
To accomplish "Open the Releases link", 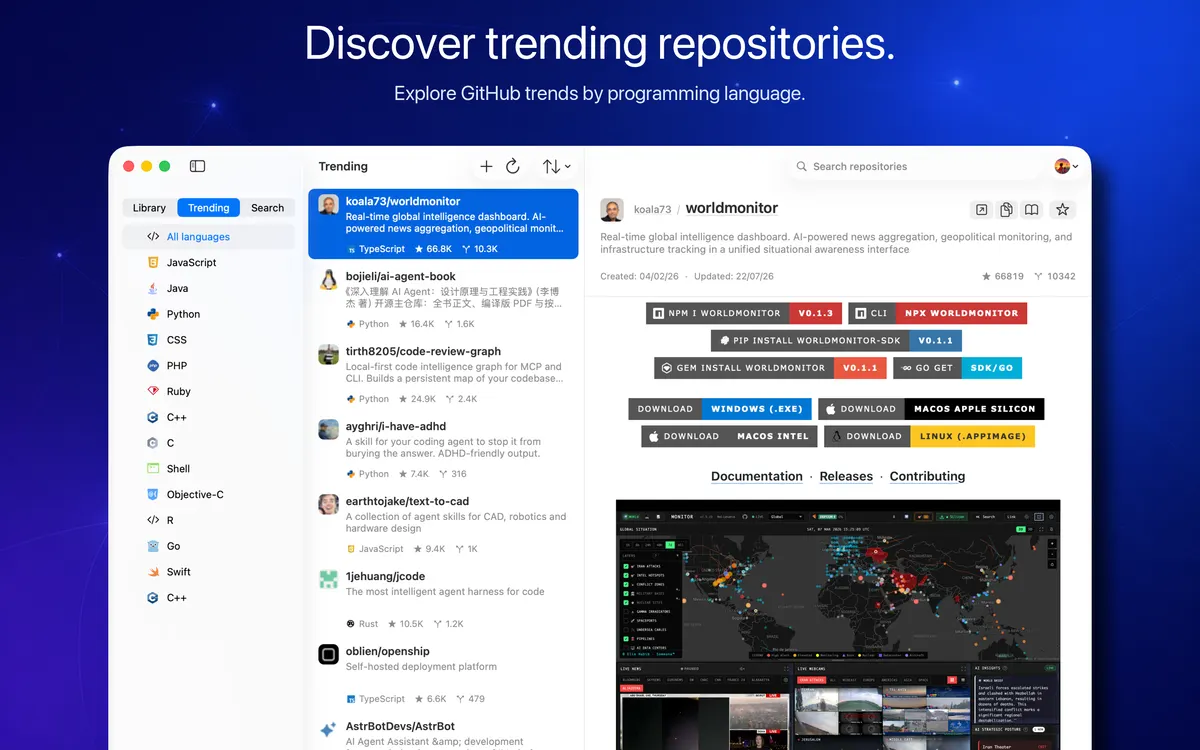I will click(x=846, y=476).
